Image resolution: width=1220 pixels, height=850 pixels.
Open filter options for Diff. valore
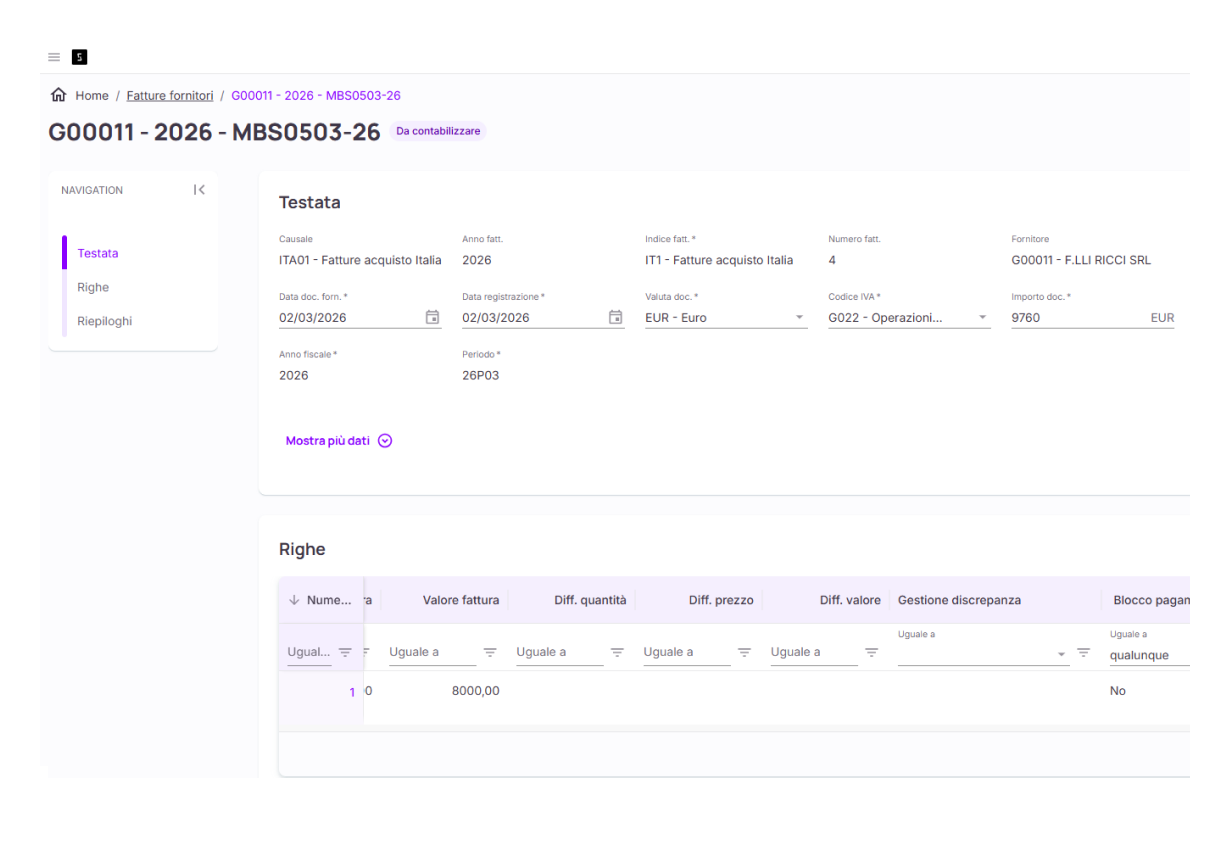(x=871, y=652)
